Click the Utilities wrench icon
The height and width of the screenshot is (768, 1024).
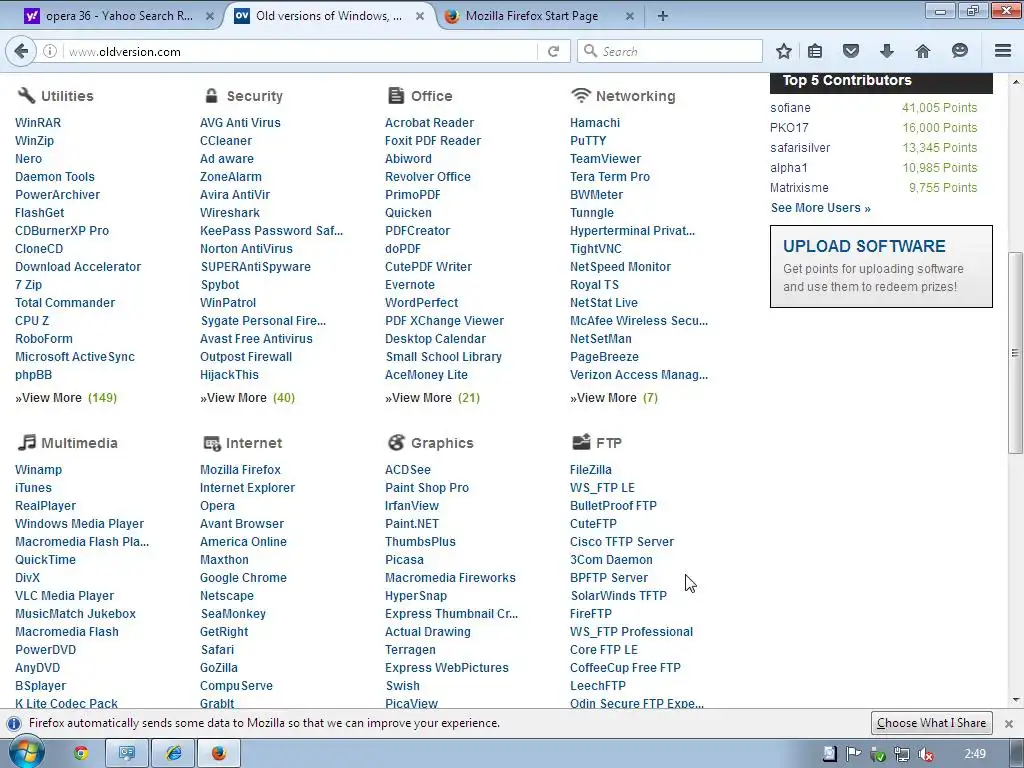26,95
